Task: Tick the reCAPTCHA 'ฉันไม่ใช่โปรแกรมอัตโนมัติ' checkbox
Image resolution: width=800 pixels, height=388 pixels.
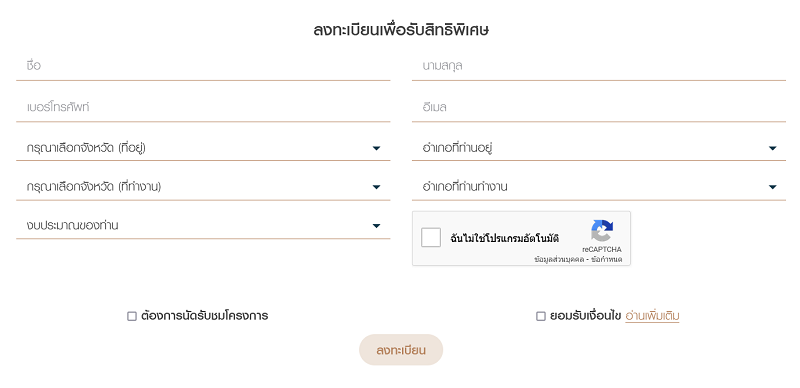Action: [x=431, y=237]
